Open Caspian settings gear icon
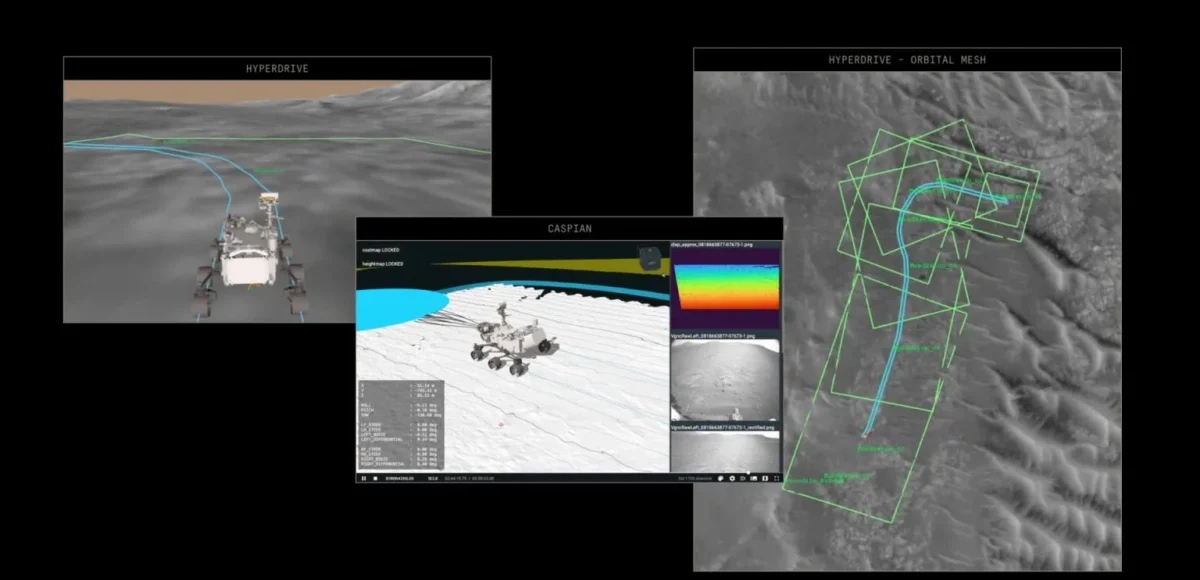The height and width of the screenshot is (580, 1200). point(733,478)
